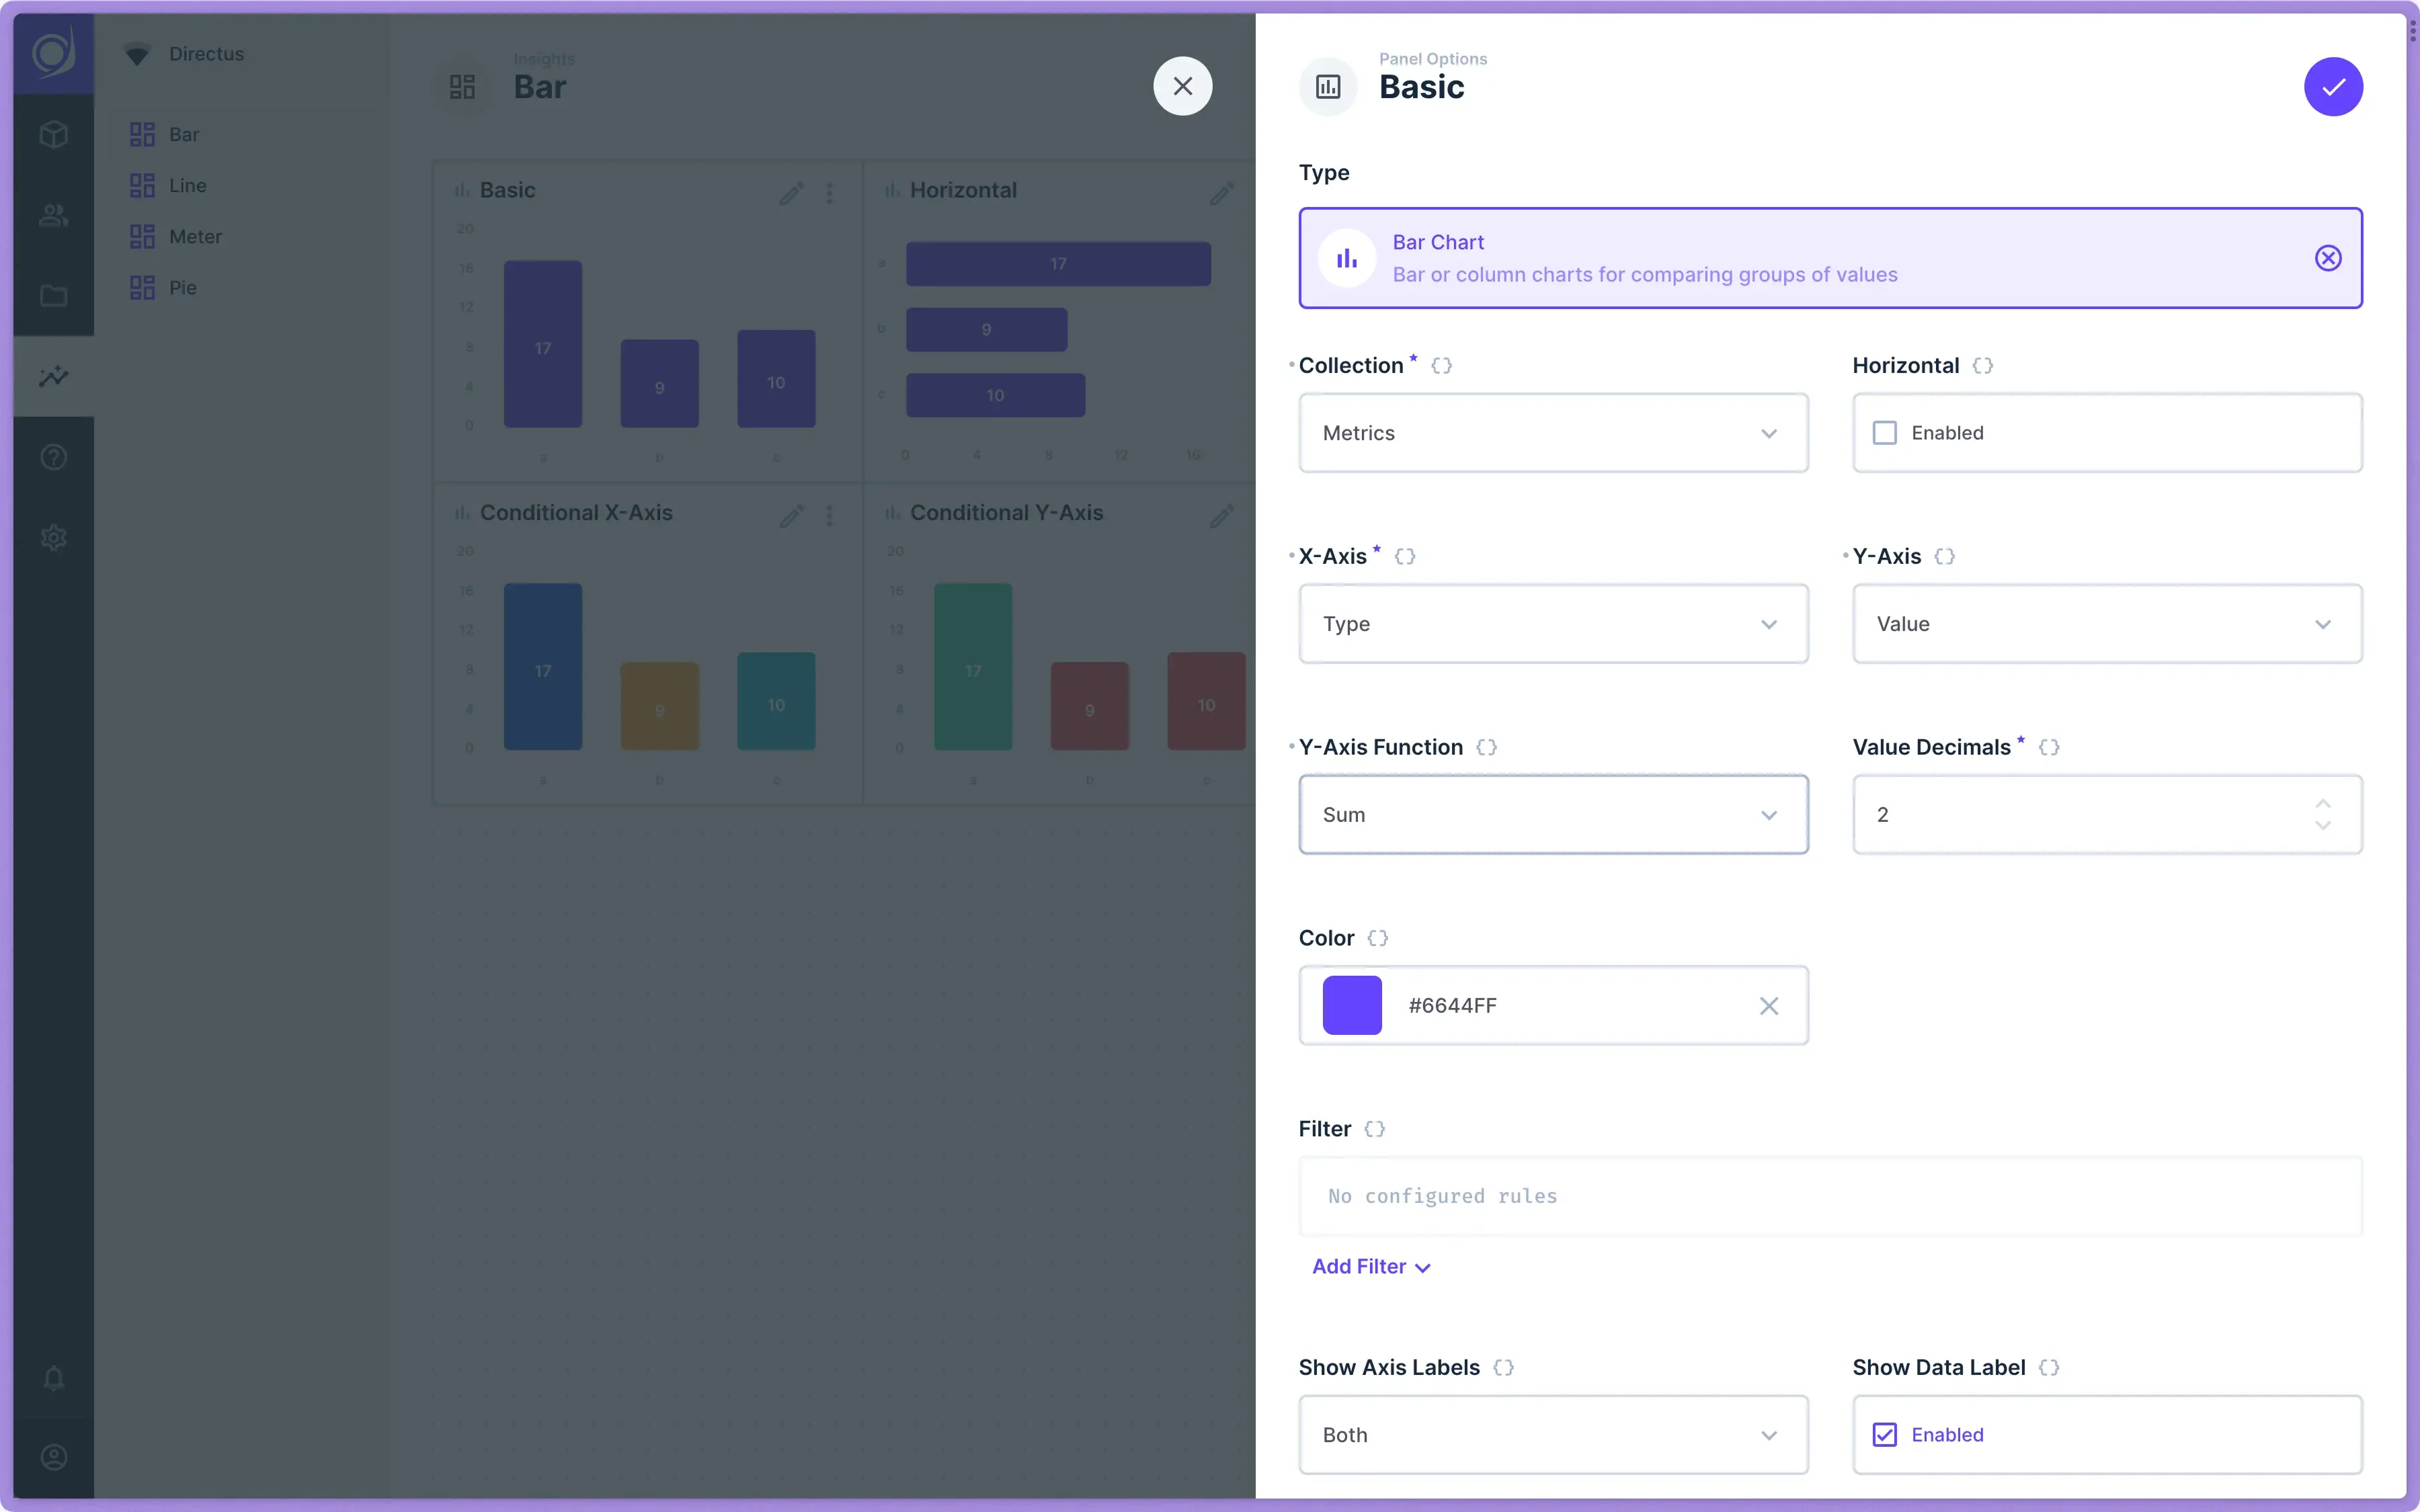Expand the Add Filter menu
Viewport: 2420px width, 1512px height.
click(x=1371, y=1267)
